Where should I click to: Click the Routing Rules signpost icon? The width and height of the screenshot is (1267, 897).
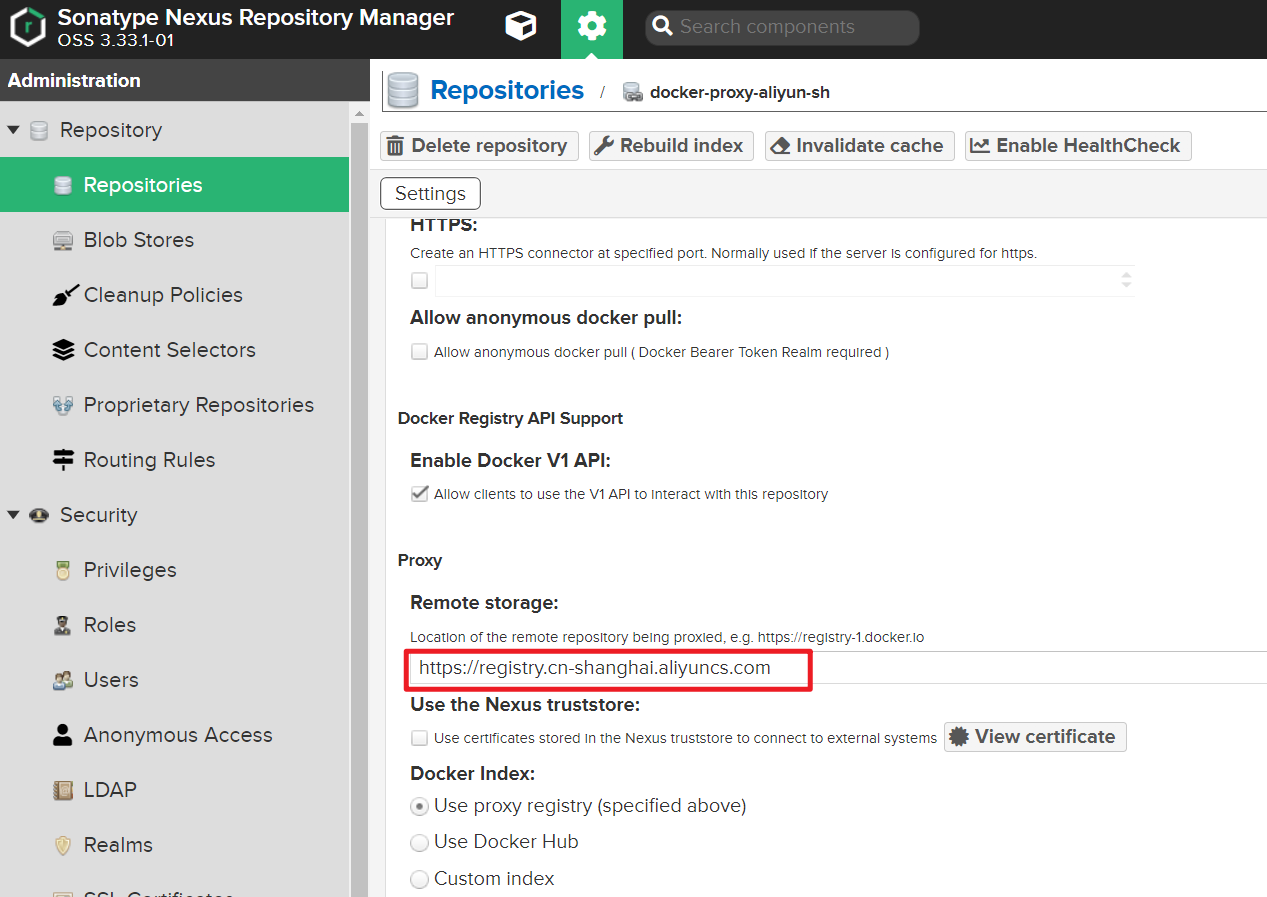(63, 460)
